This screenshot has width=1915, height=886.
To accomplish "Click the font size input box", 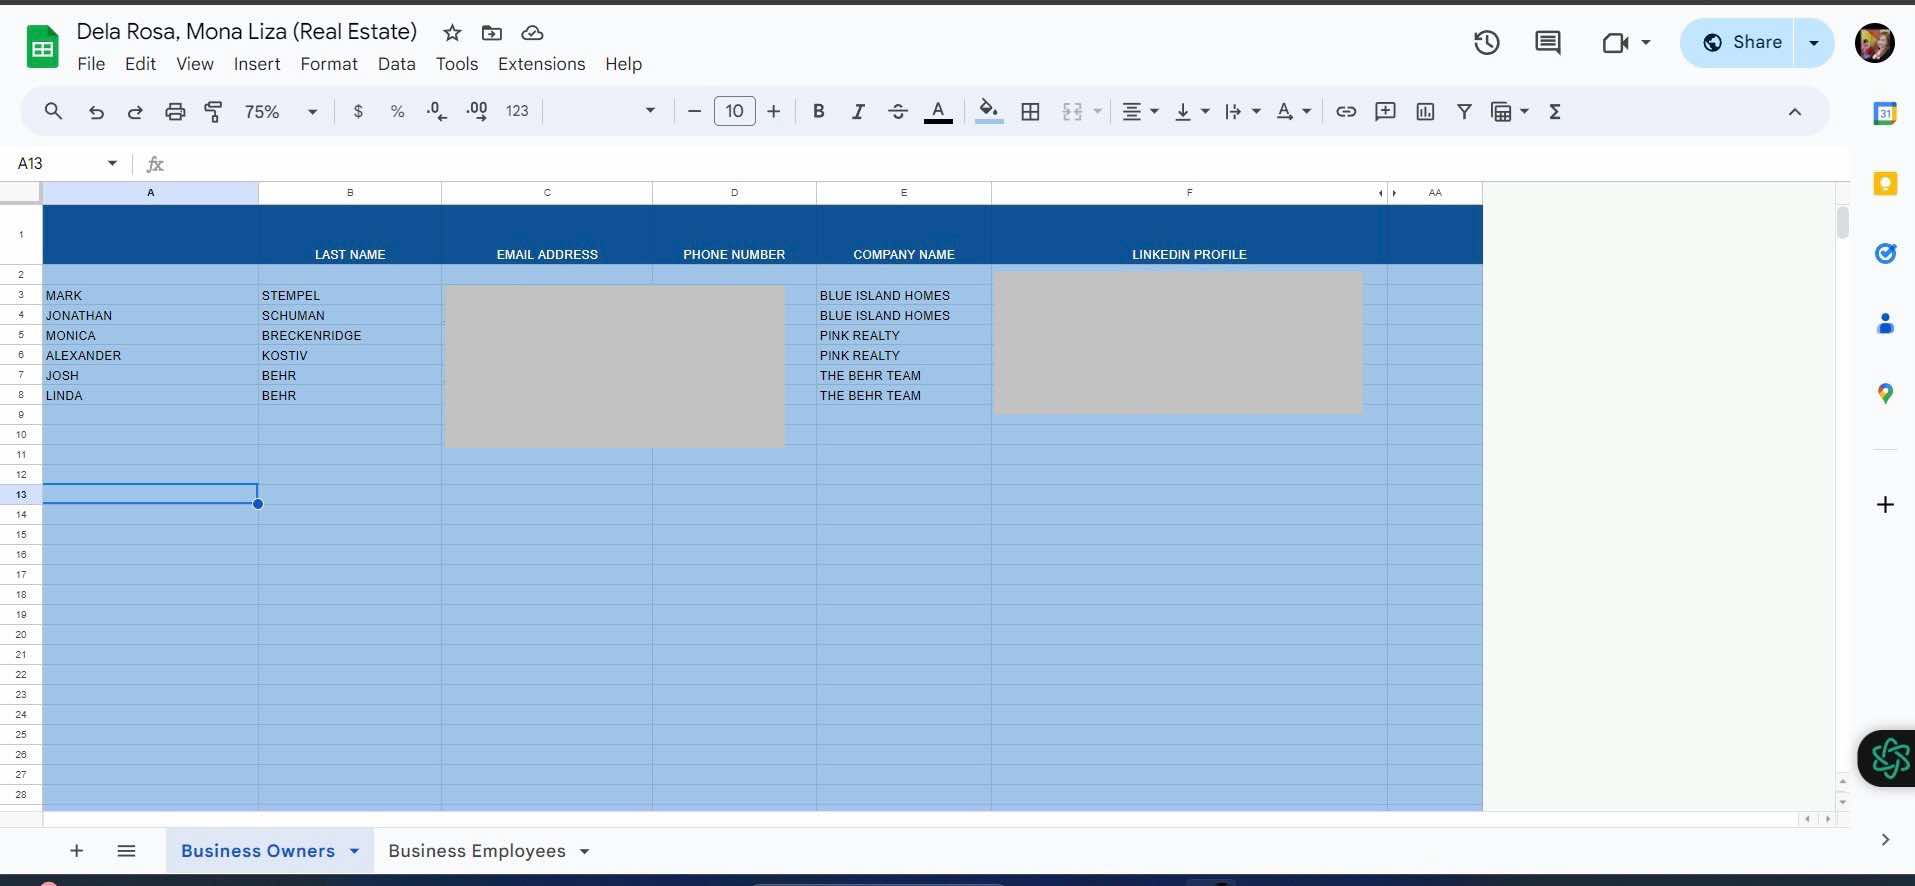I will click(734, 112).
